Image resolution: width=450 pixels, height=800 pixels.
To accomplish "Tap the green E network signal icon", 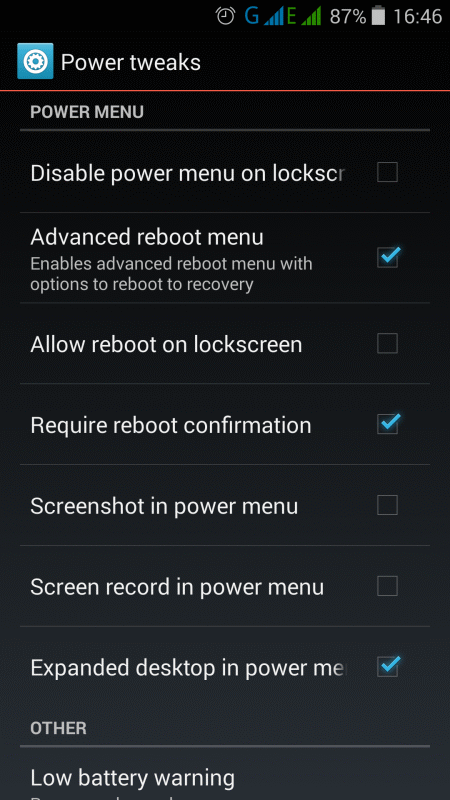I will click(304, 16).
